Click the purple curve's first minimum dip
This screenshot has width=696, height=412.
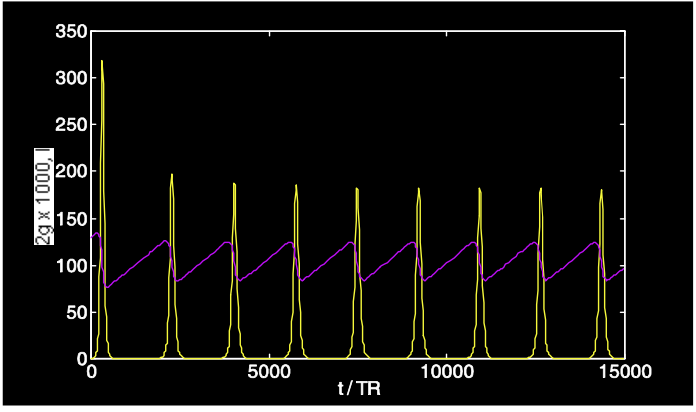107,287
